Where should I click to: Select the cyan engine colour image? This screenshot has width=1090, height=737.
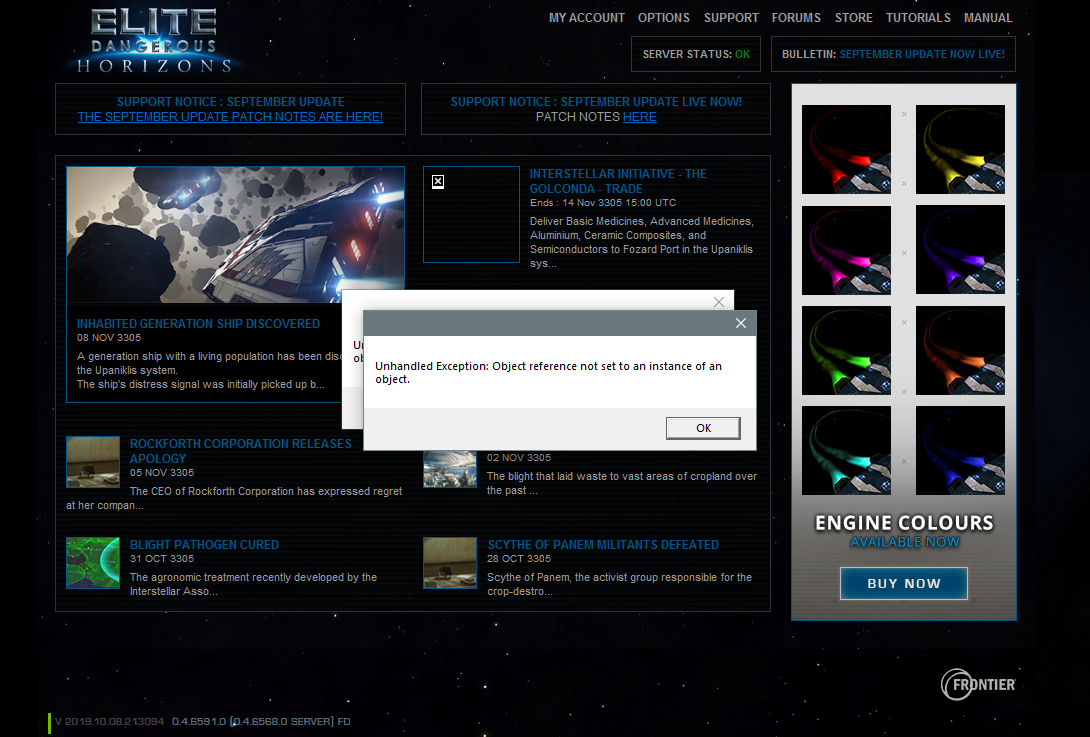pyautogui.click(x=846, y=451)
